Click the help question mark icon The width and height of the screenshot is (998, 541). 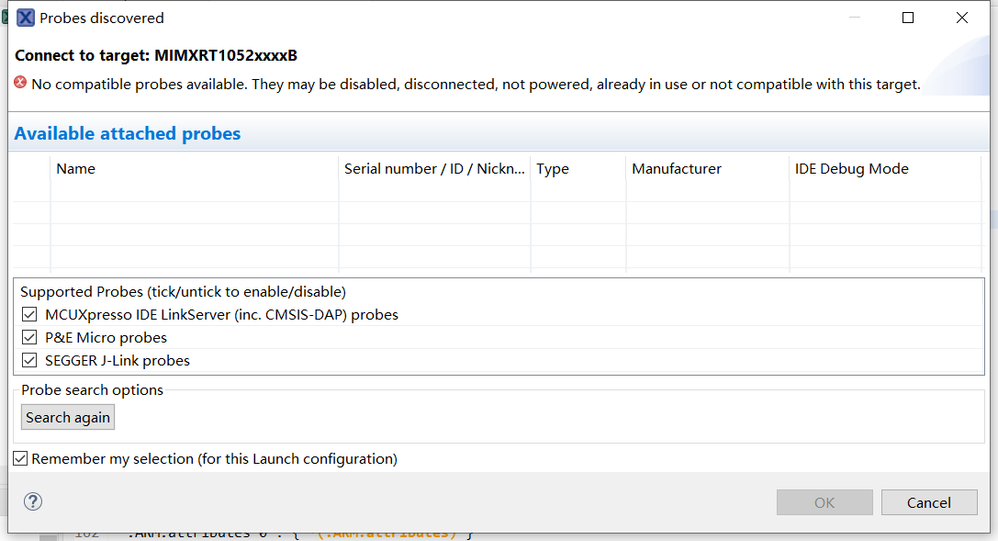[33, 502]
